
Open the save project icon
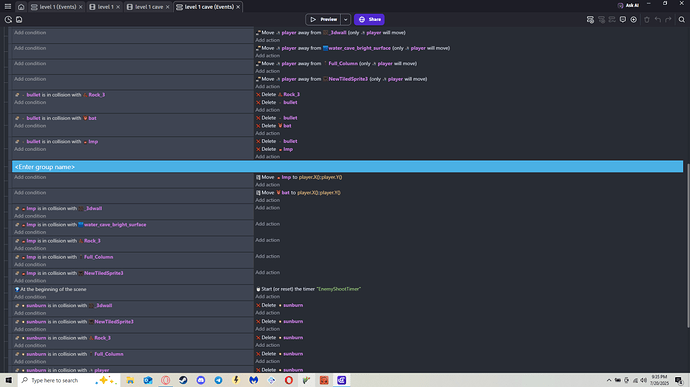19,19
